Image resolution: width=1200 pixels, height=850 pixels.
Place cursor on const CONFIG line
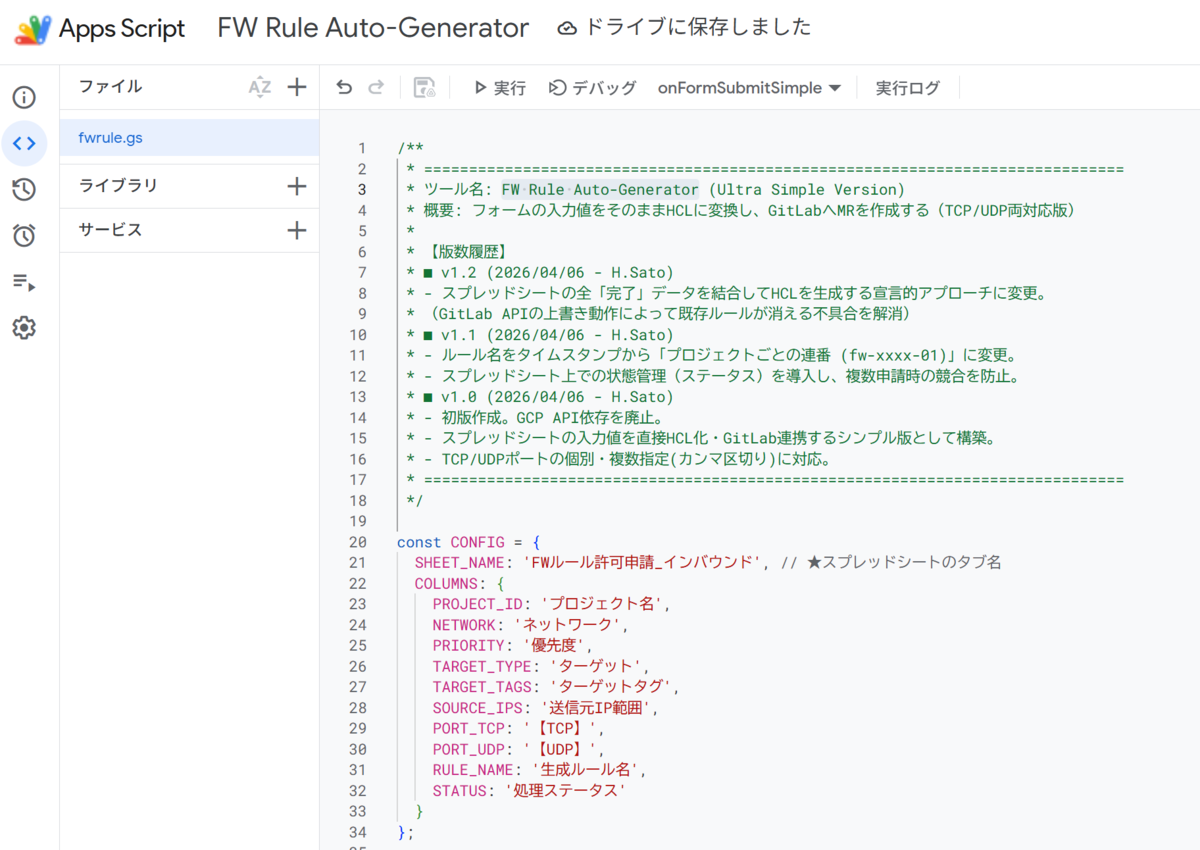pos(469,542)
